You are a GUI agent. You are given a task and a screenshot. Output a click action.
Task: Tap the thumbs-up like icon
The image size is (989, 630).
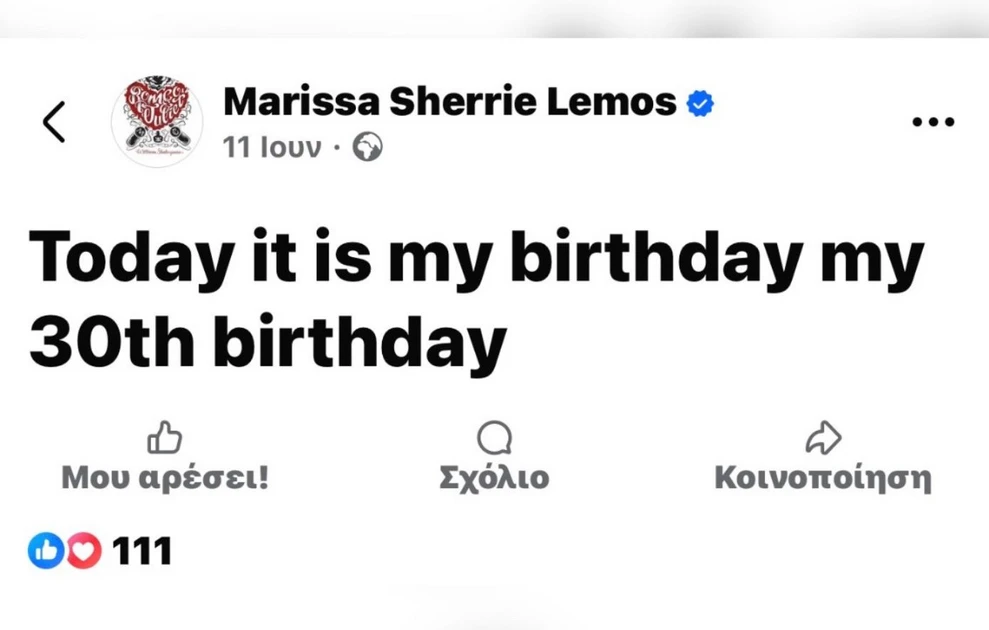click(x=165, y=438)
